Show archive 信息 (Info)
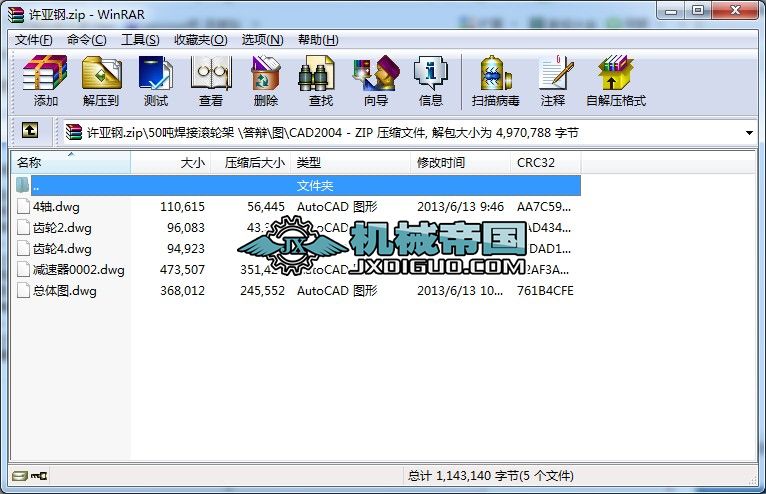This screenshot has height=494, width=766. coord(430,81)
